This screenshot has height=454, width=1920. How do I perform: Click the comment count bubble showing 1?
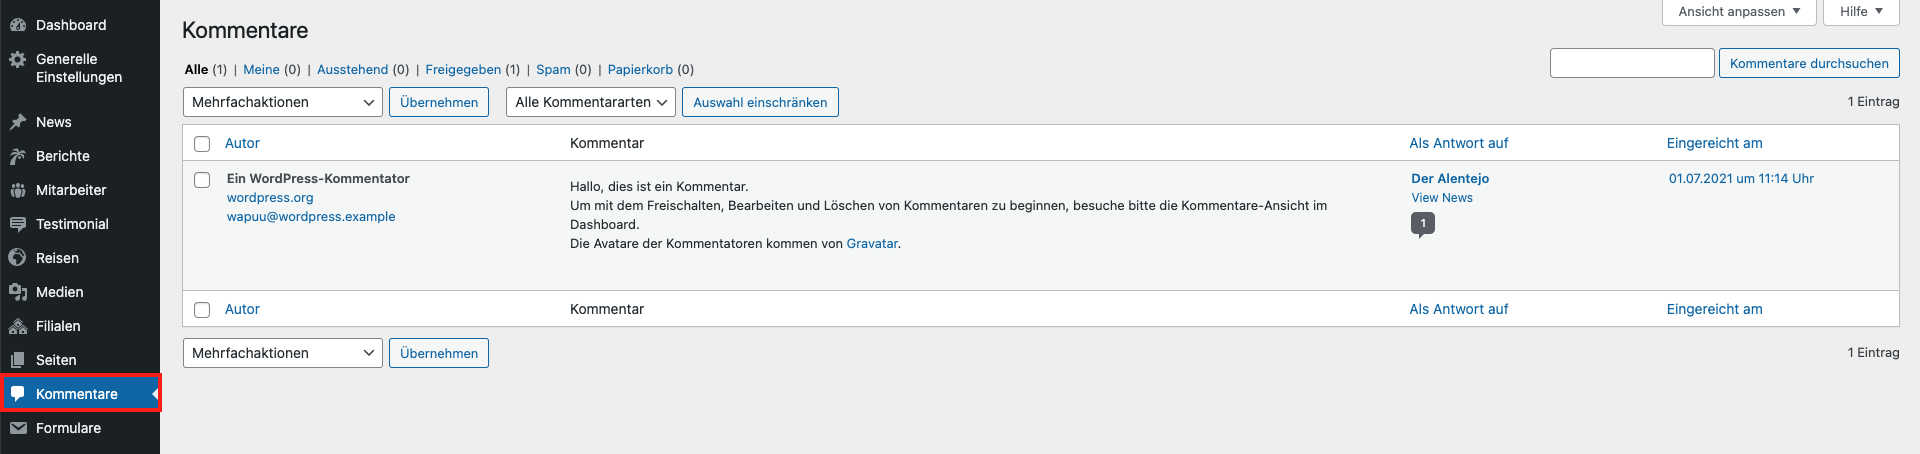pyautogui.click(x=1422, y=224)
